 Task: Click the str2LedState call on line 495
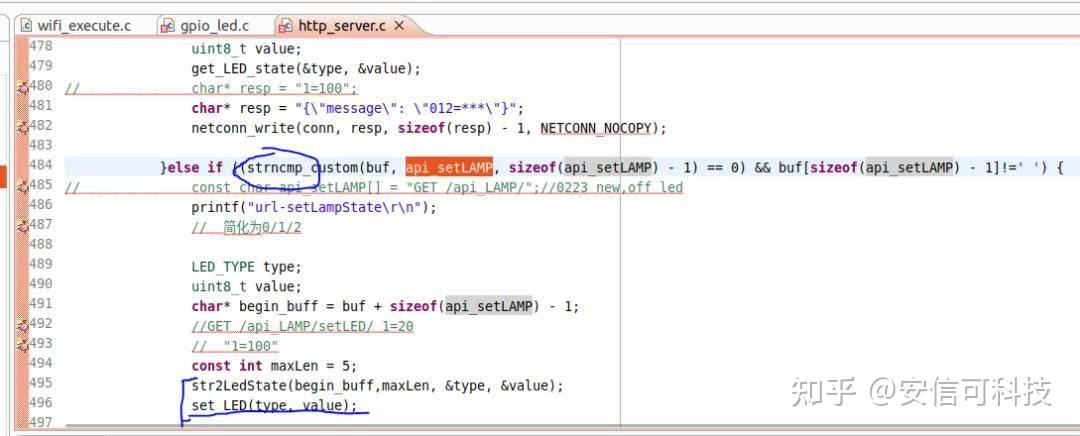(x=377, y=386)
